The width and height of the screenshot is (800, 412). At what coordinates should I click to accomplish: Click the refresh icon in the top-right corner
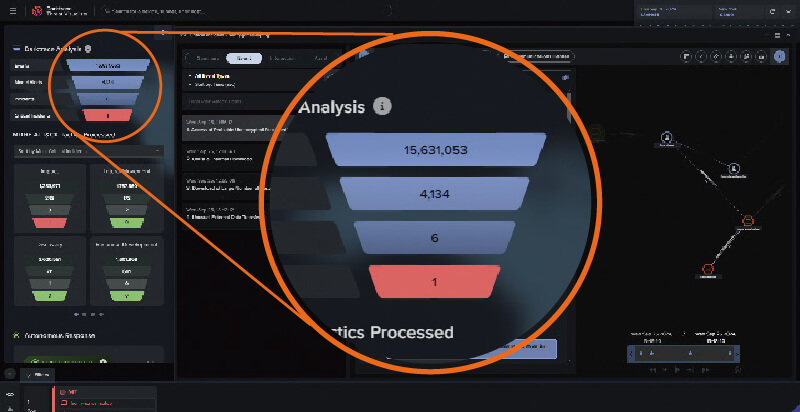point(772,11)
